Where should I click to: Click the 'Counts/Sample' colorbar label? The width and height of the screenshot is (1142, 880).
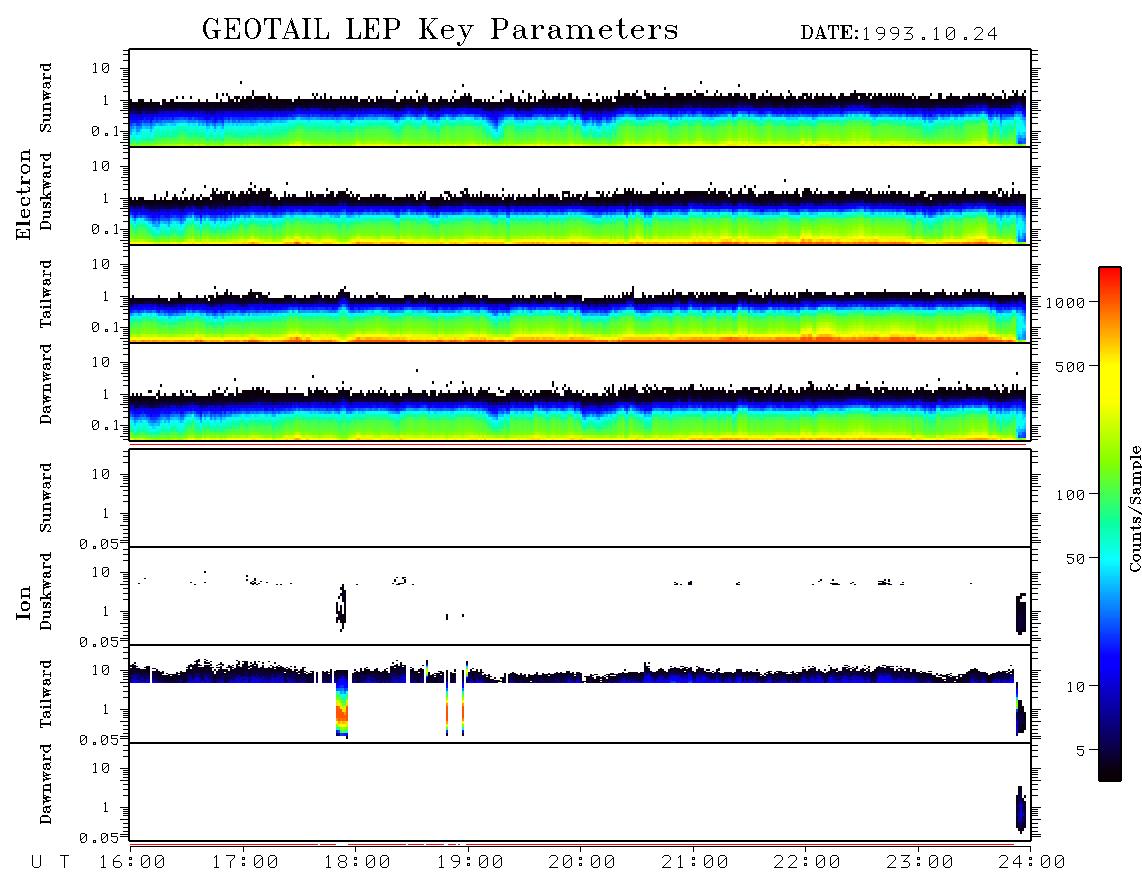pos(1135,508)
